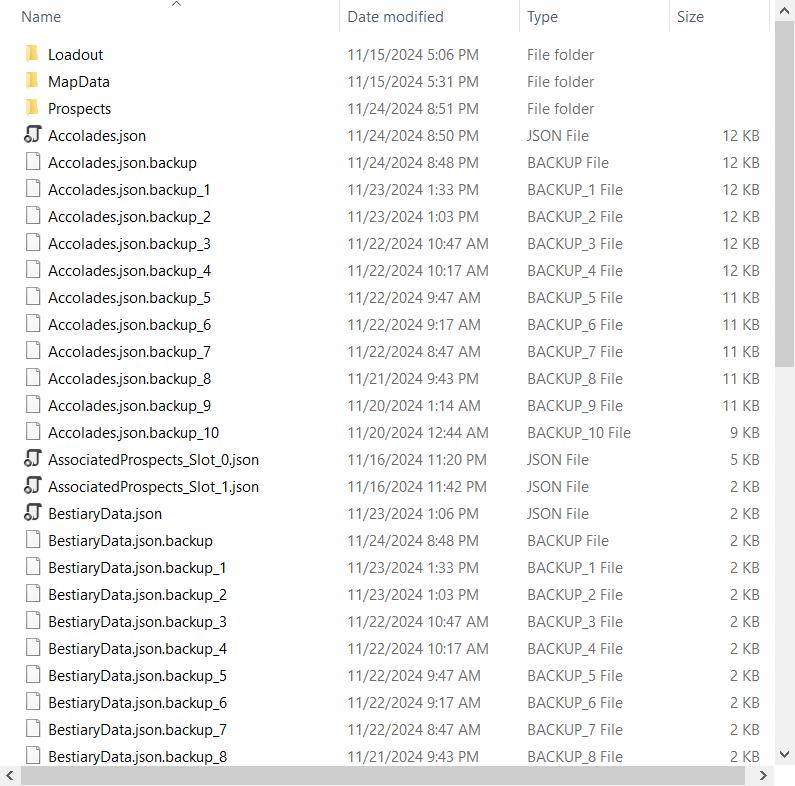Click the BestiaryData.json.backup_1 file icon
The height and width of the screenshot is (786, 795).
[33, 566]
